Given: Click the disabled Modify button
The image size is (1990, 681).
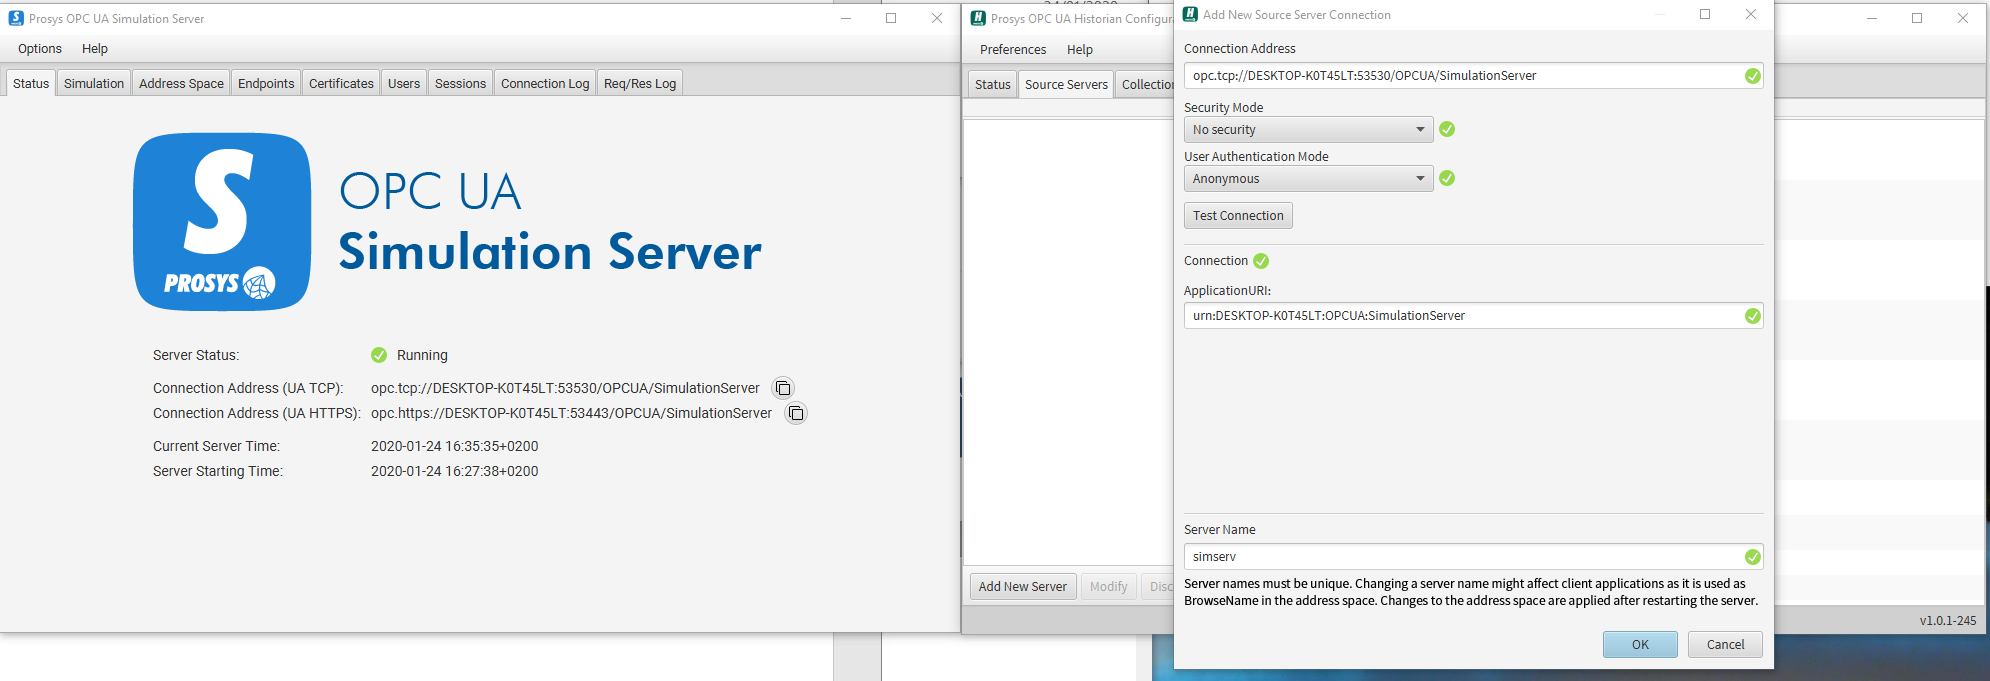Looking at the screenshot, I should [1108, 587].
